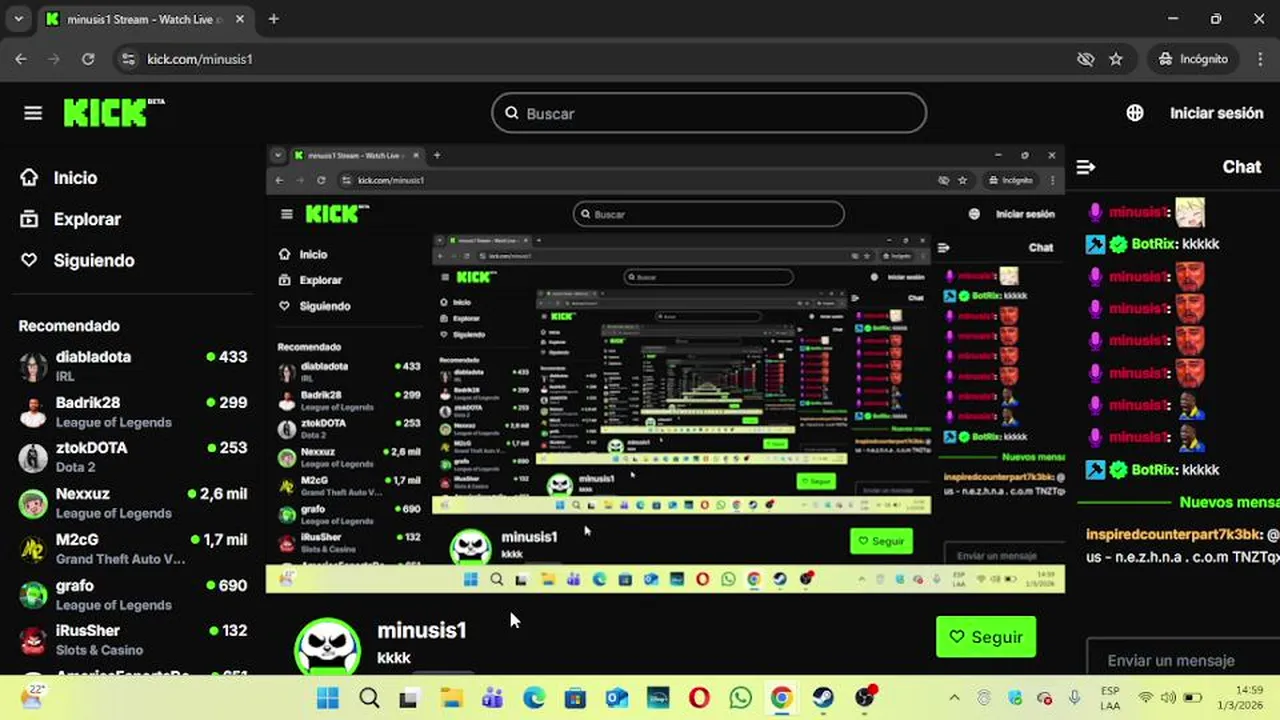Click the large KICK beta logo
Viewport: 1280px width, 720px height.
click(113, 112)
